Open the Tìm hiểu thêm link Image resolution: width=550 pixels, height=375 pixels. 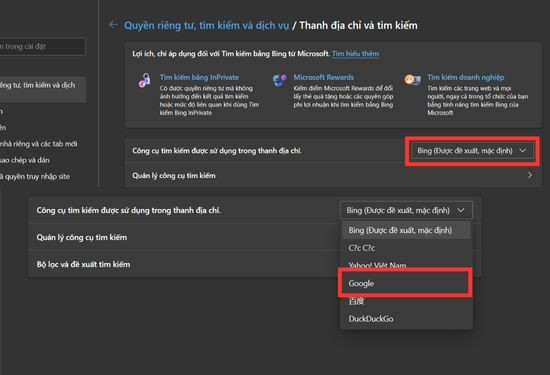[x=355, y=54]
